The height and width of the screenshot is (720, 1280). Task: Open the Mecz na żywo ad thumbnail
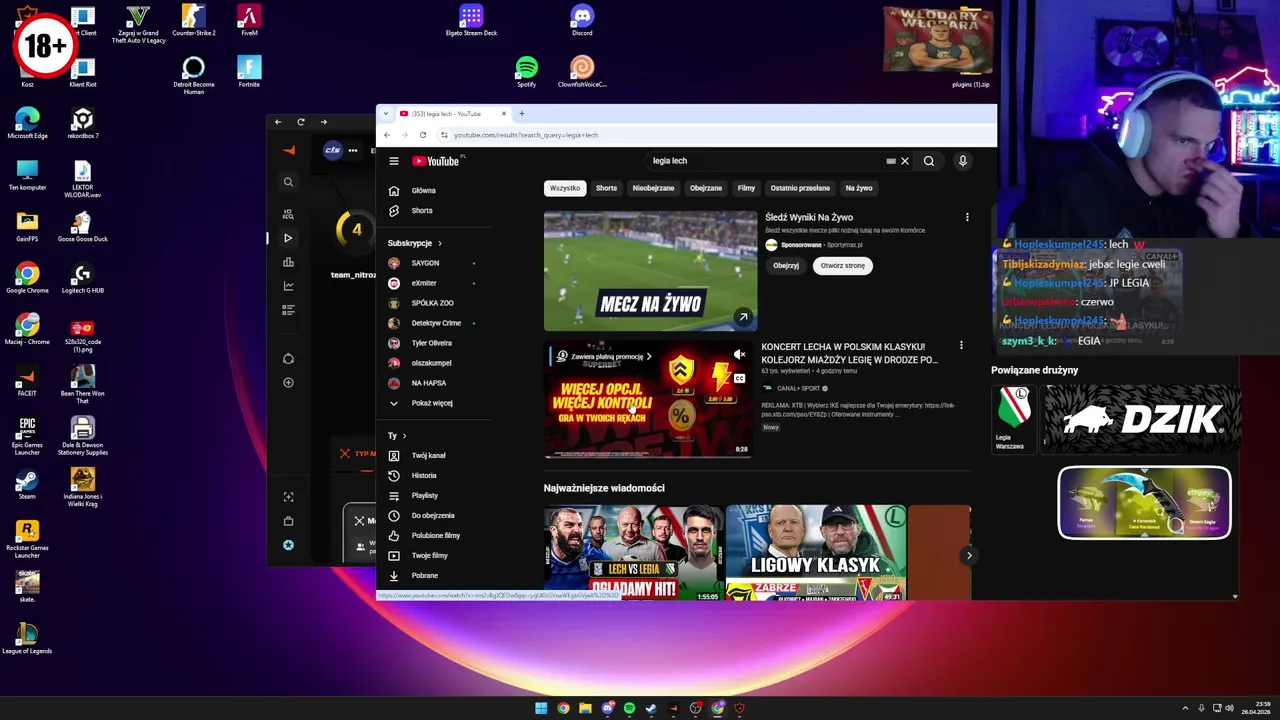point(651,271)
